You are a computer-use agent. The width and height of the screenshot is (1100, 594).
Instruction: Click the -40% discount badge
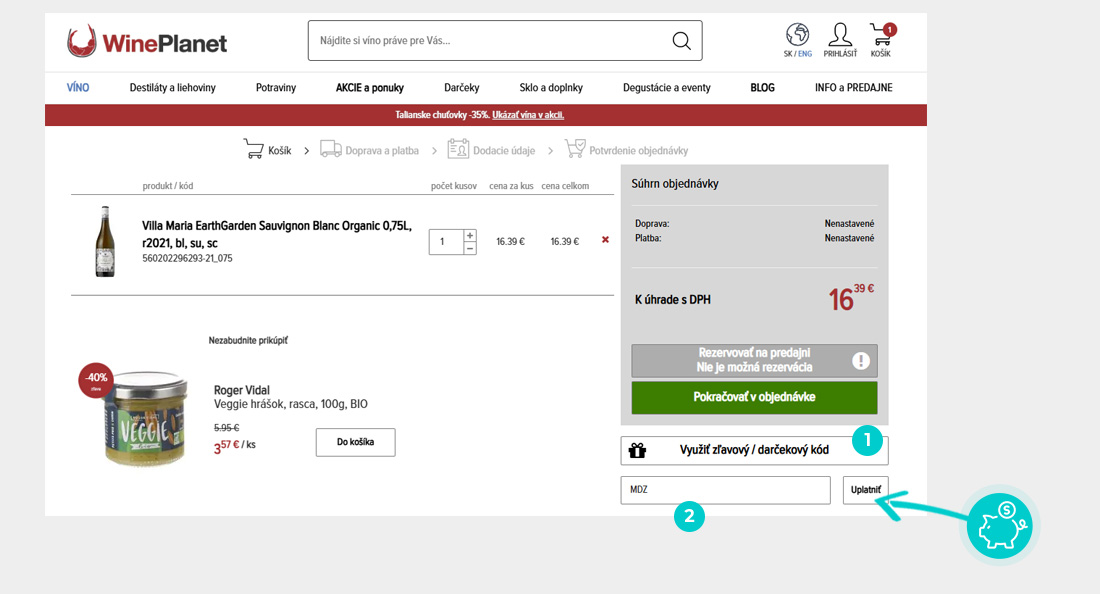pyautogui.click(x=96, y=380)
